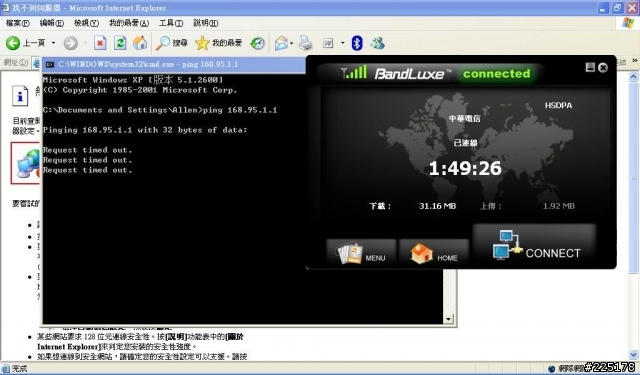Click the toolbar overflow chevron at right
Image resolution: width=640 pixels, height=375 pixels.
click(x=635, y=61)
